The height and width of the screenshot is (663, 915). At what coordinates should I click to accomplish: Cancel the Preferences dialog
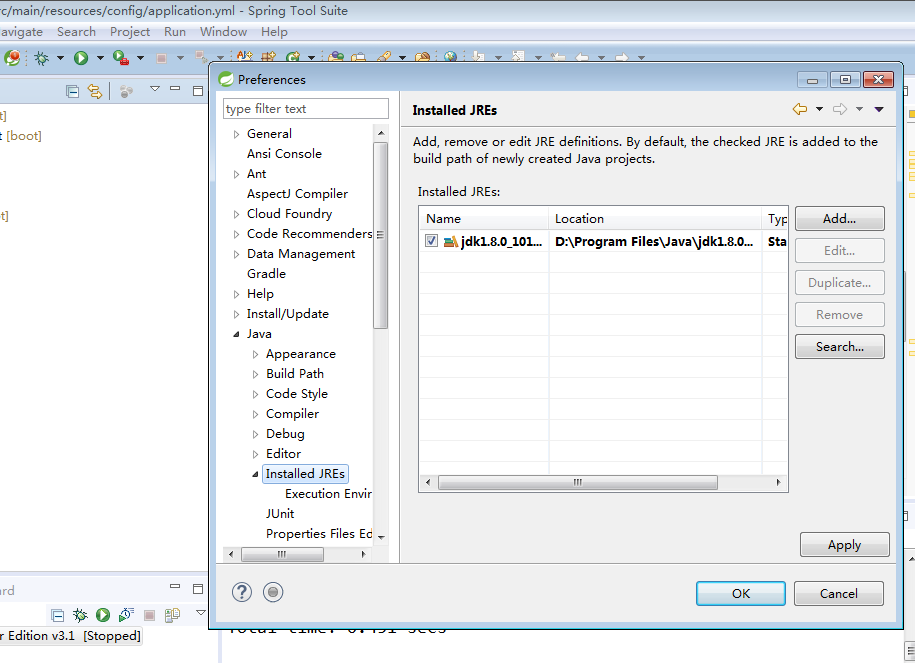coord(839,594)
